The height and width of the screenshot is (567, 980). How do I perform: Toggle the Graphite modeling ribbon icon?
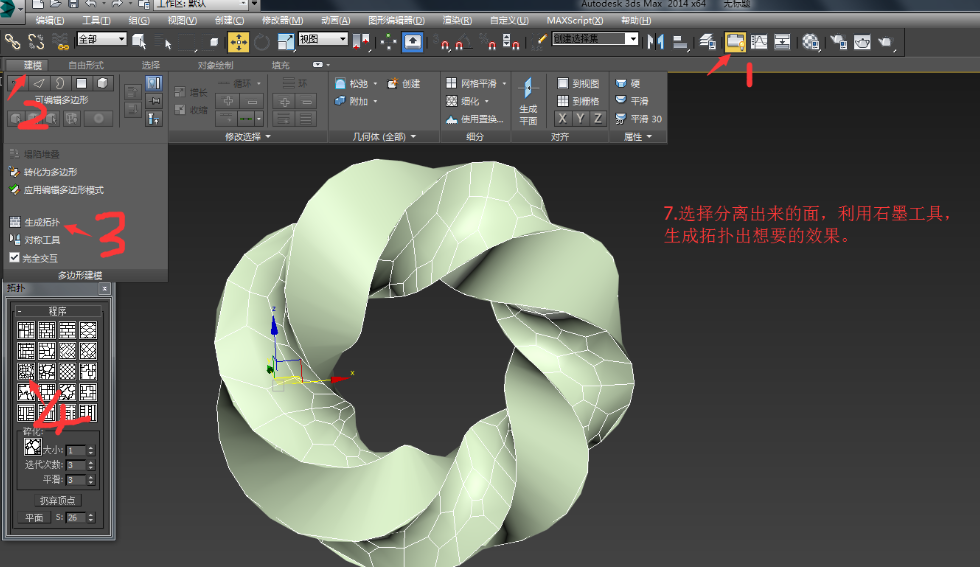click(x=735, y=41)
